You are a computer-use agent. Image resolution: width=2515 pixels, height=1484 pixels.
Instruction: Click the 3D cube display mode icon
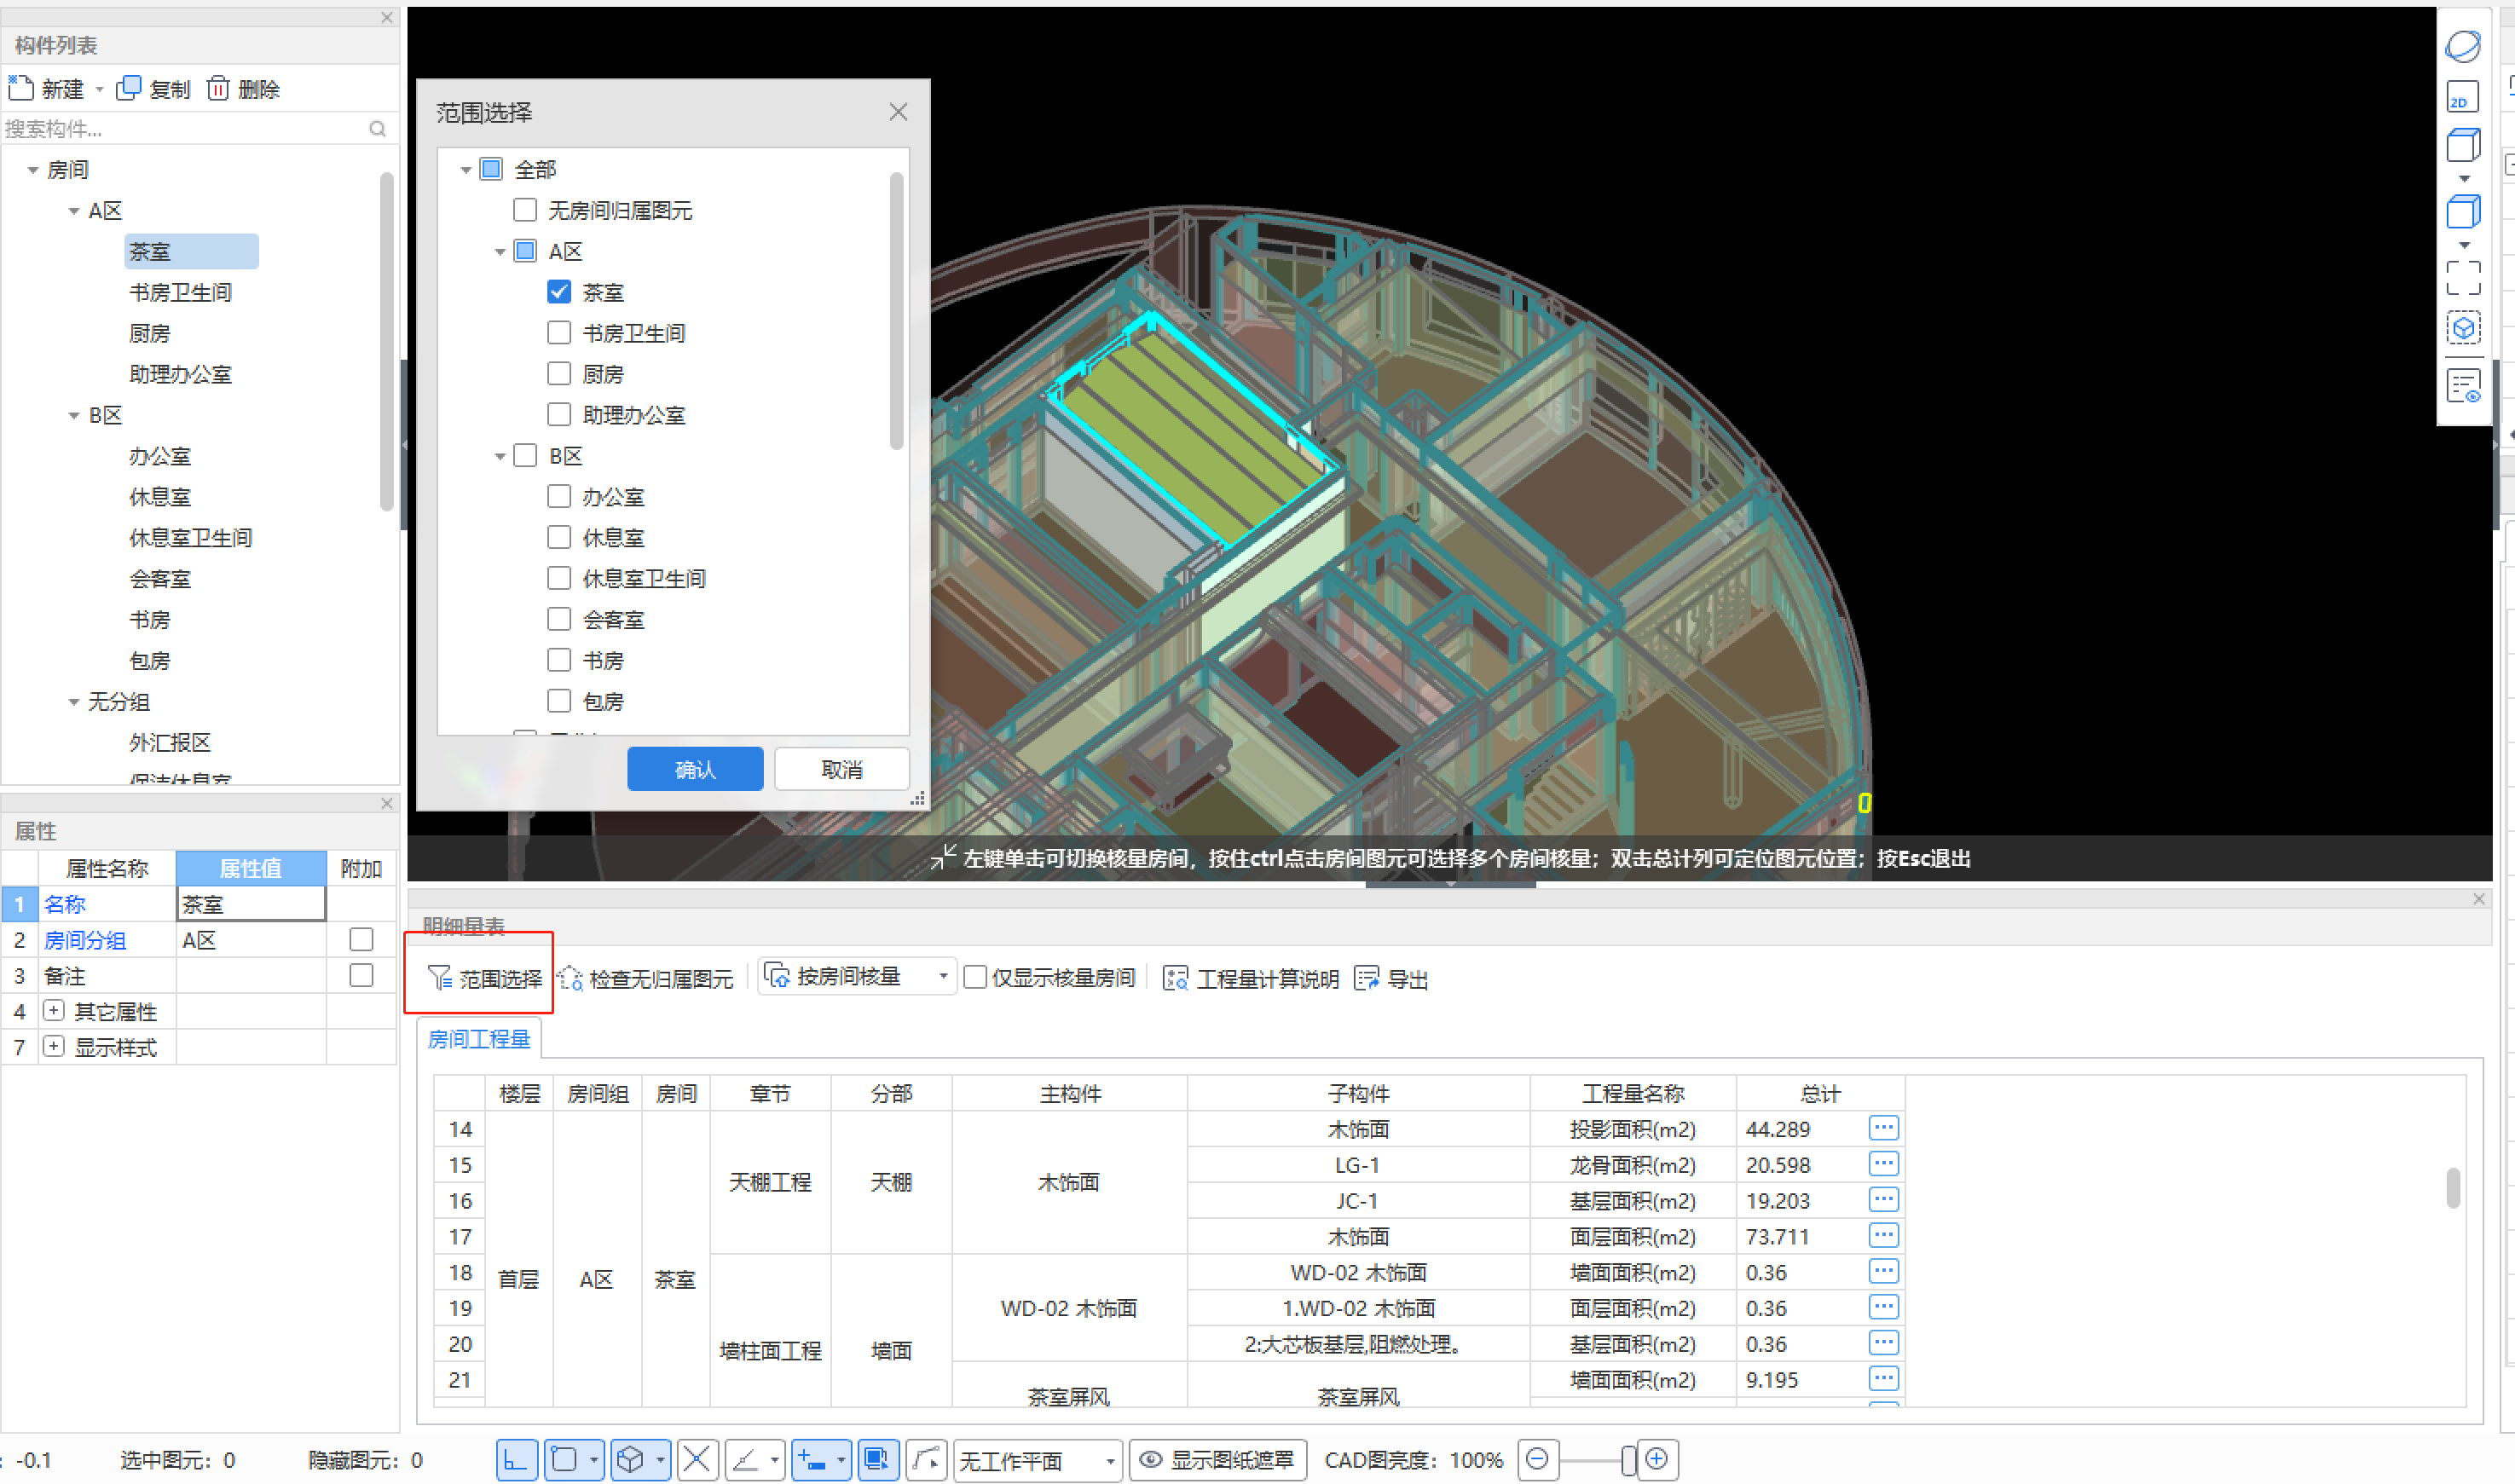click(x=631, y=1460)
